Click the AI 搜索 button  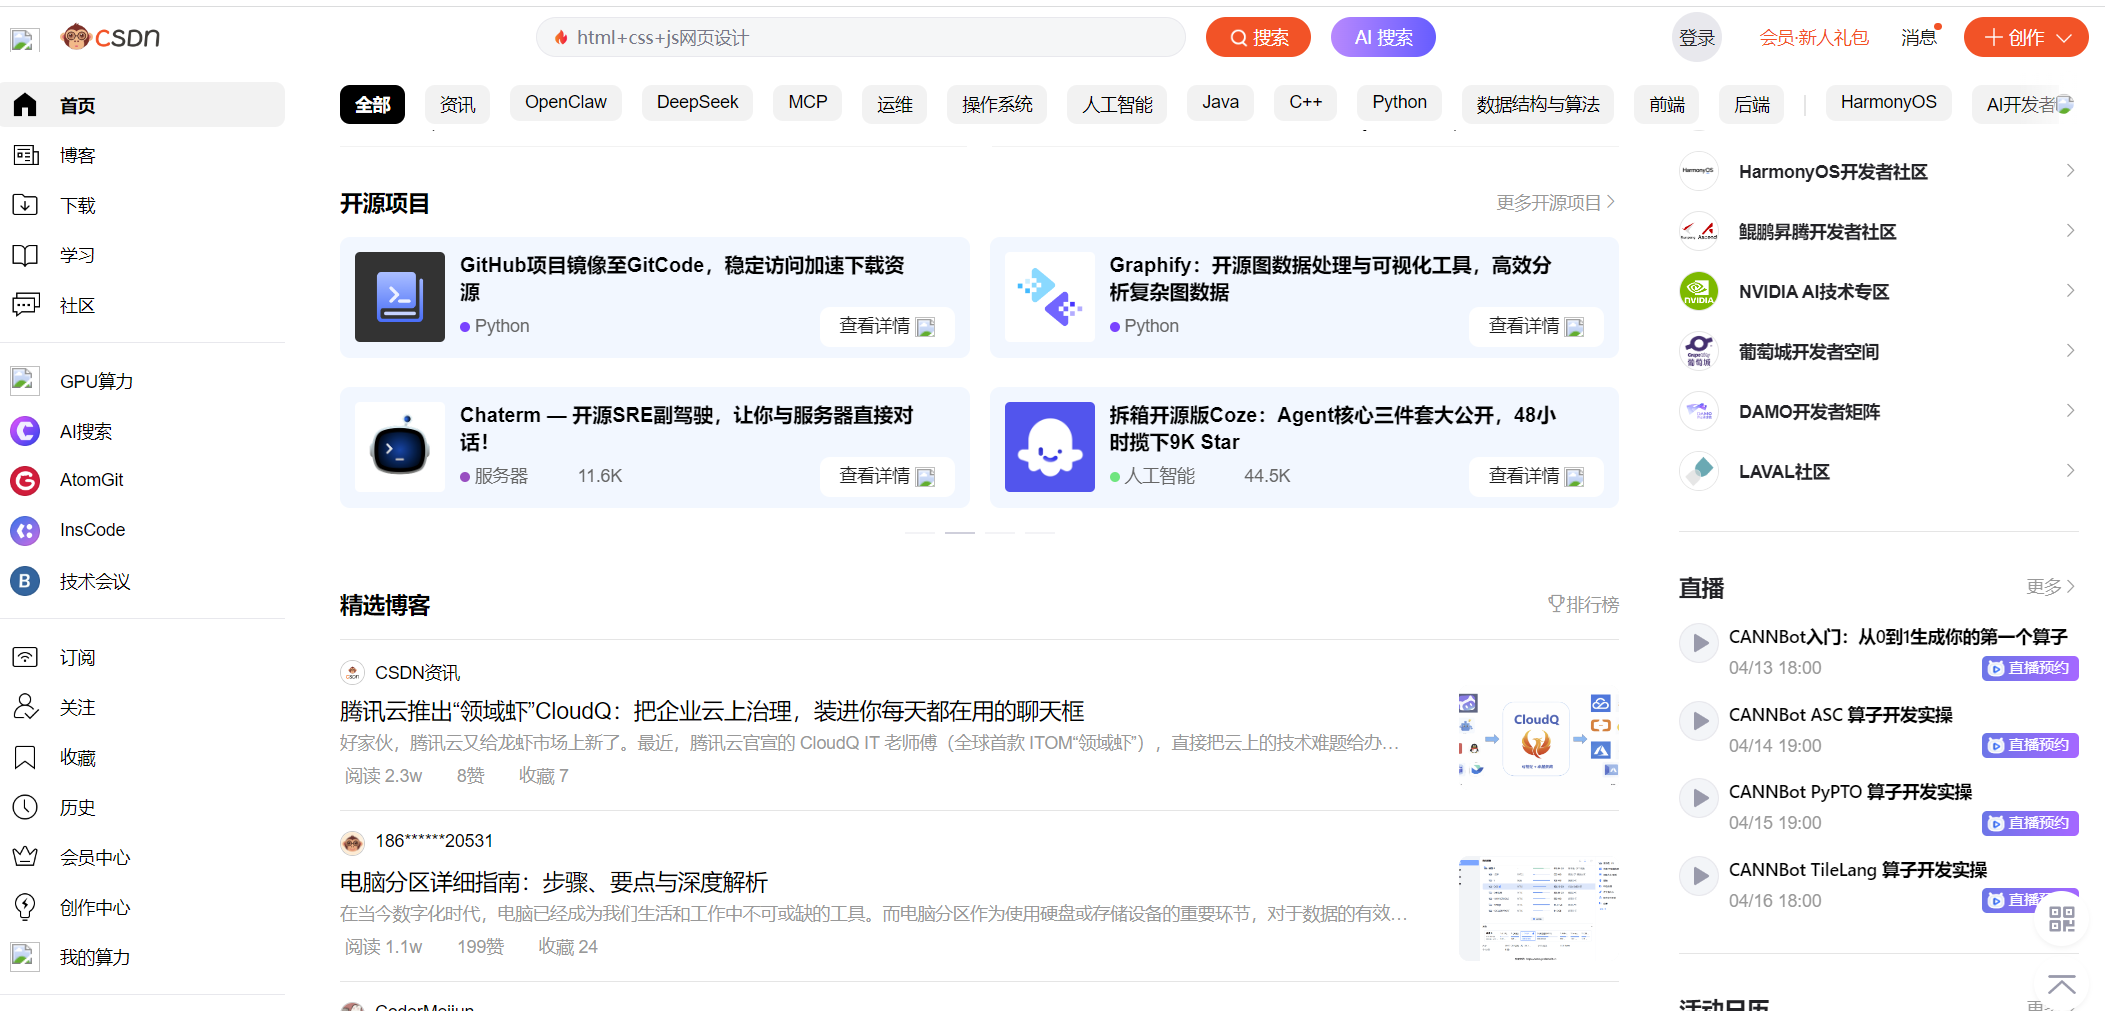[x=1382, y=38]
